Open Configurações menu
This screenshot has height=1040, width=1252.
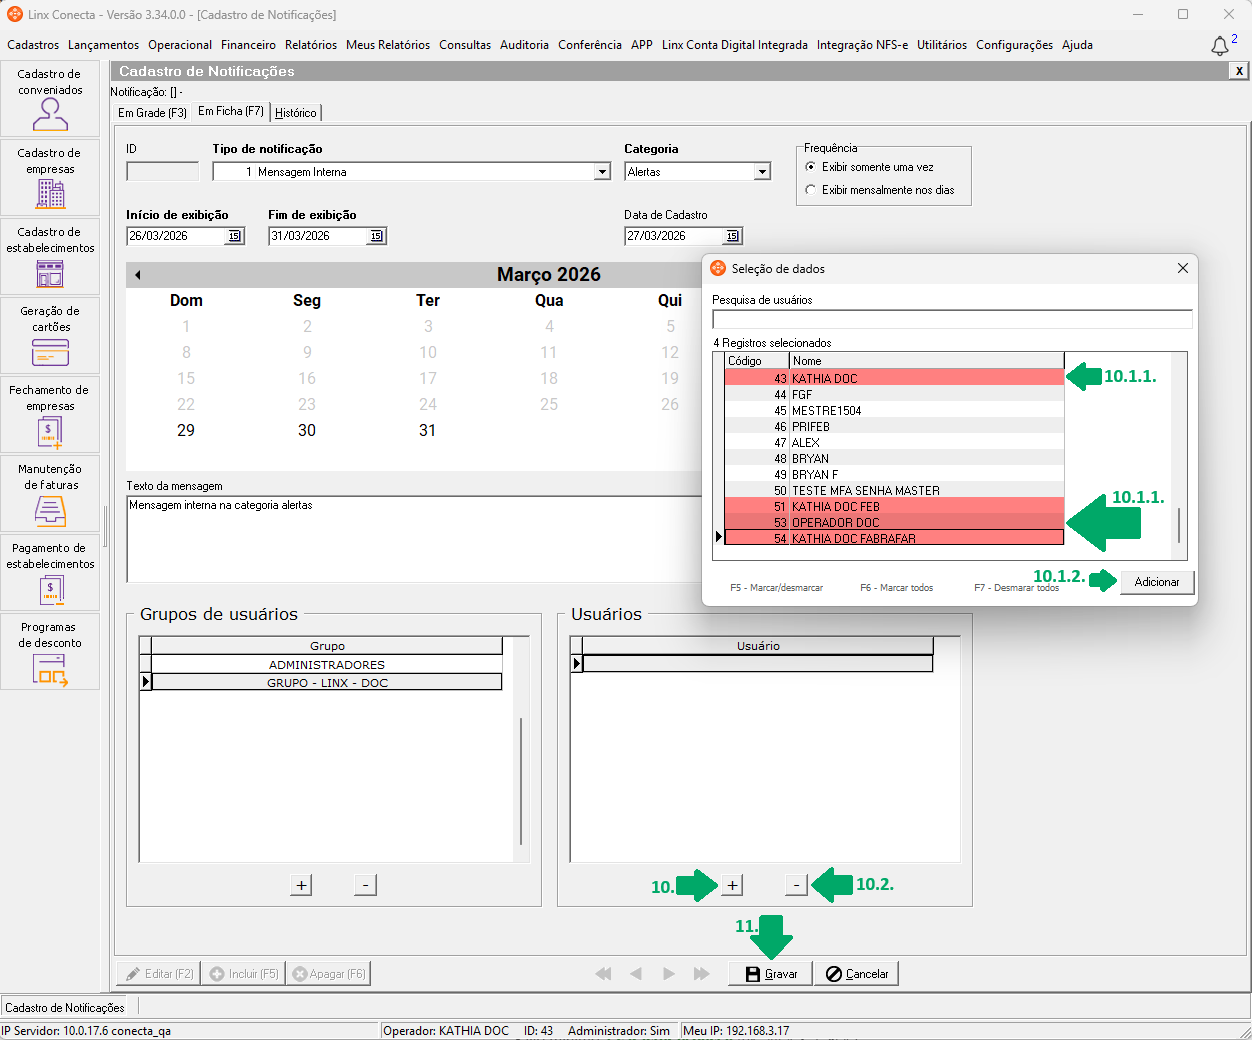coord(1014,45)
